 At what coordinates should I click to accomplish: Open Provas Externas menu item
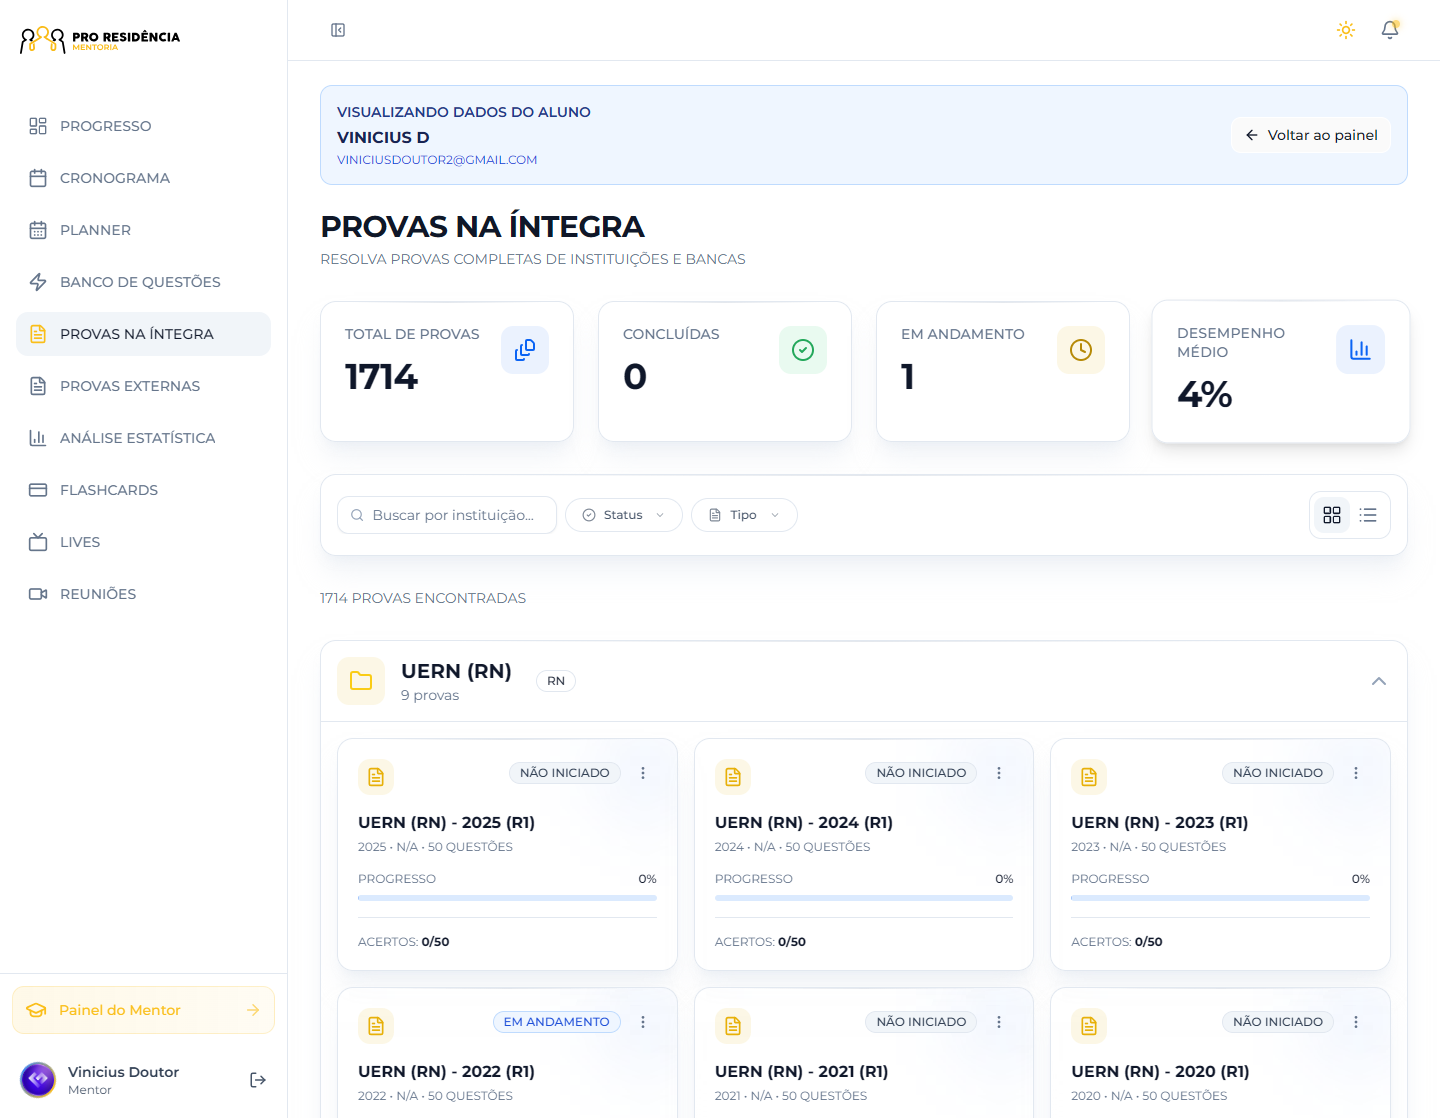143,386
